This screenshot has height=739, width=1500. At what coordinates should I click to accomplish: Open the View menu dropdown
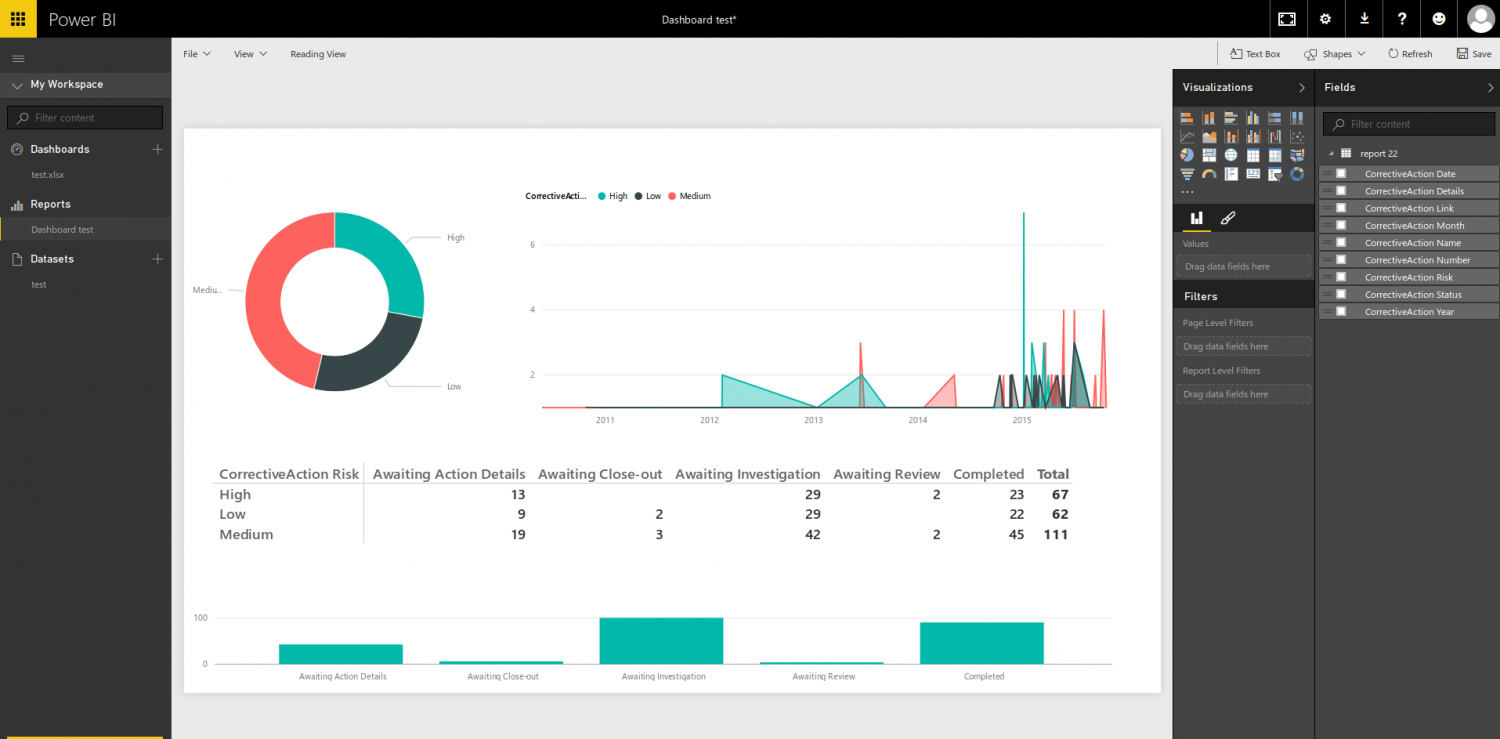tap(248, 53)
